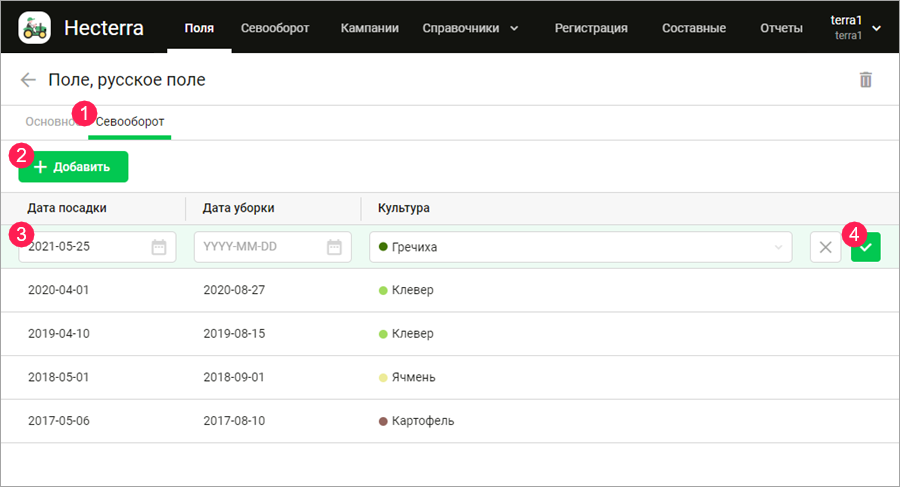Confirm the row with green checkmark button

pyautogui.click(x=865, y=247)
